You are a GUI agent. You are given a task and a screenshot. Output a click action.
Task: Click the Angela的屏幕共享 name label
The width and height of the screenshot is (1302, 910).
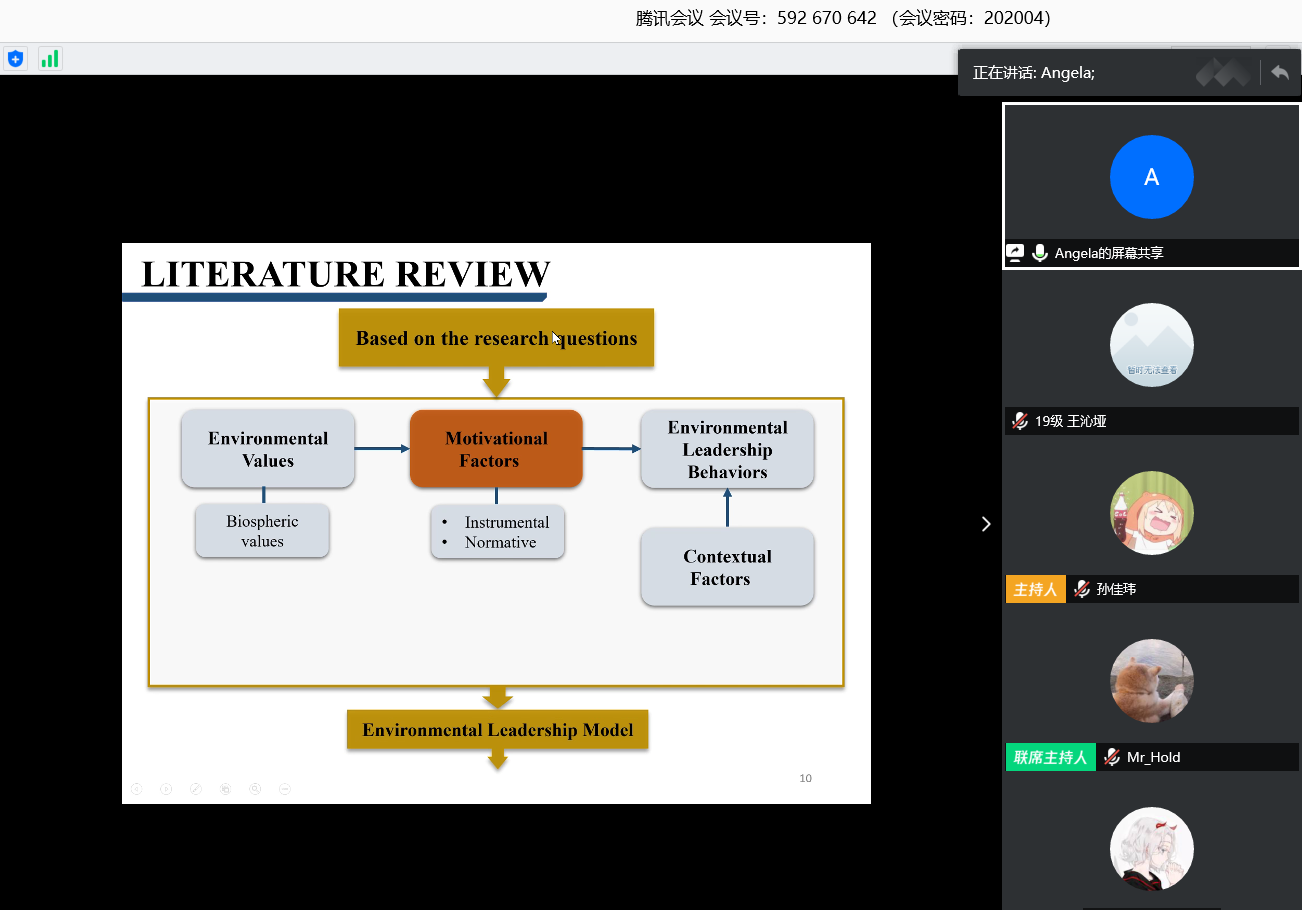[x=1109, y=253]
